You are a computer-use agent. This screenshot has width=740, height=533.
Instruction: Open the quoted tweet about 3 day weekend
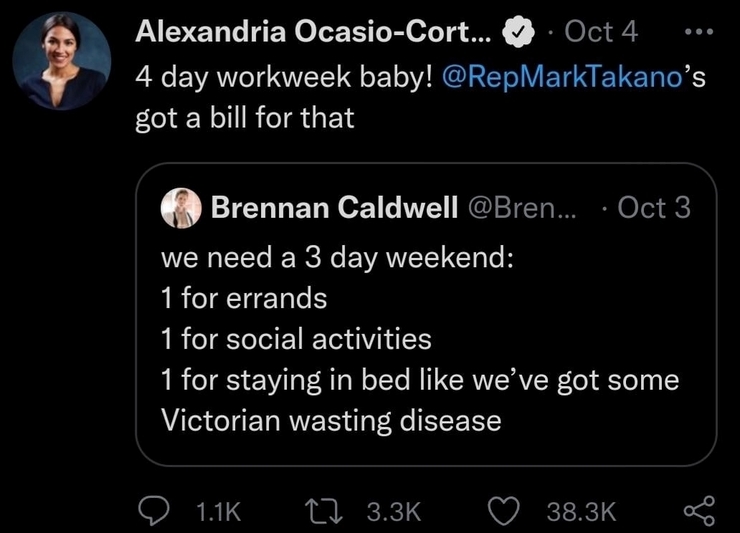426,314
